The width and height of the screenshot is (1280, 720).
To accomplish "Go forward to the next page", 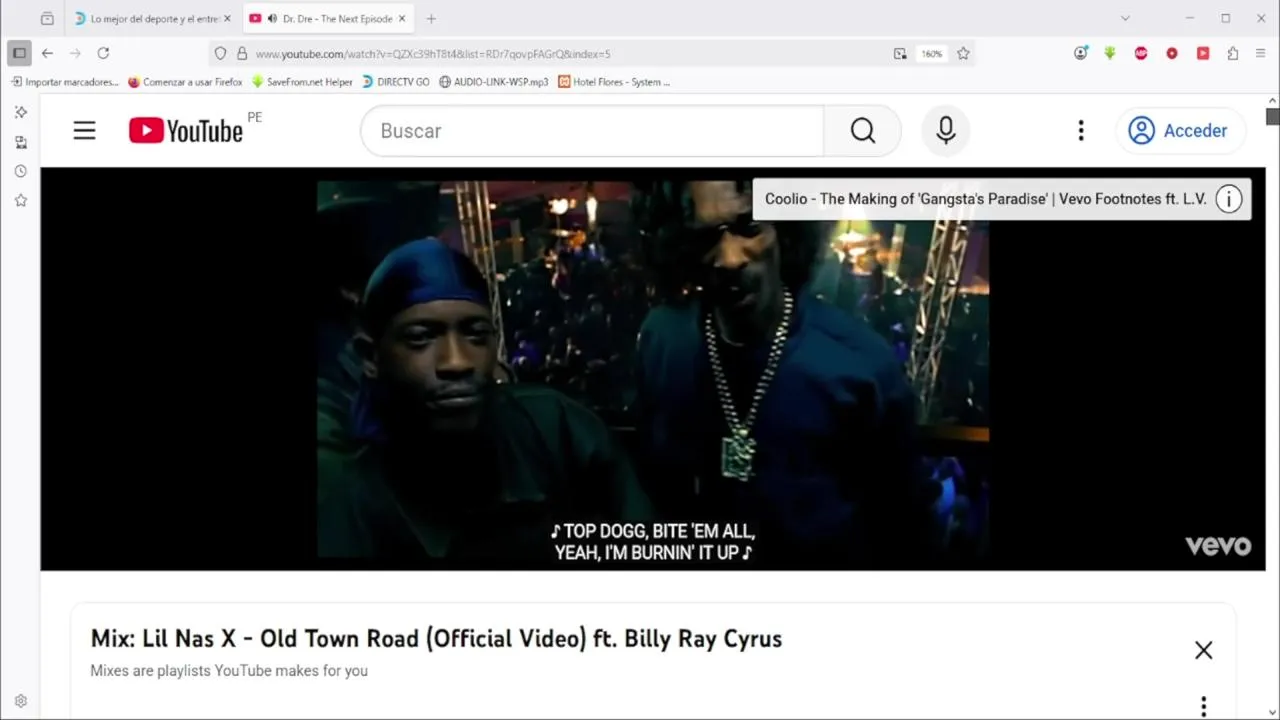I will (x=75, y=53).
